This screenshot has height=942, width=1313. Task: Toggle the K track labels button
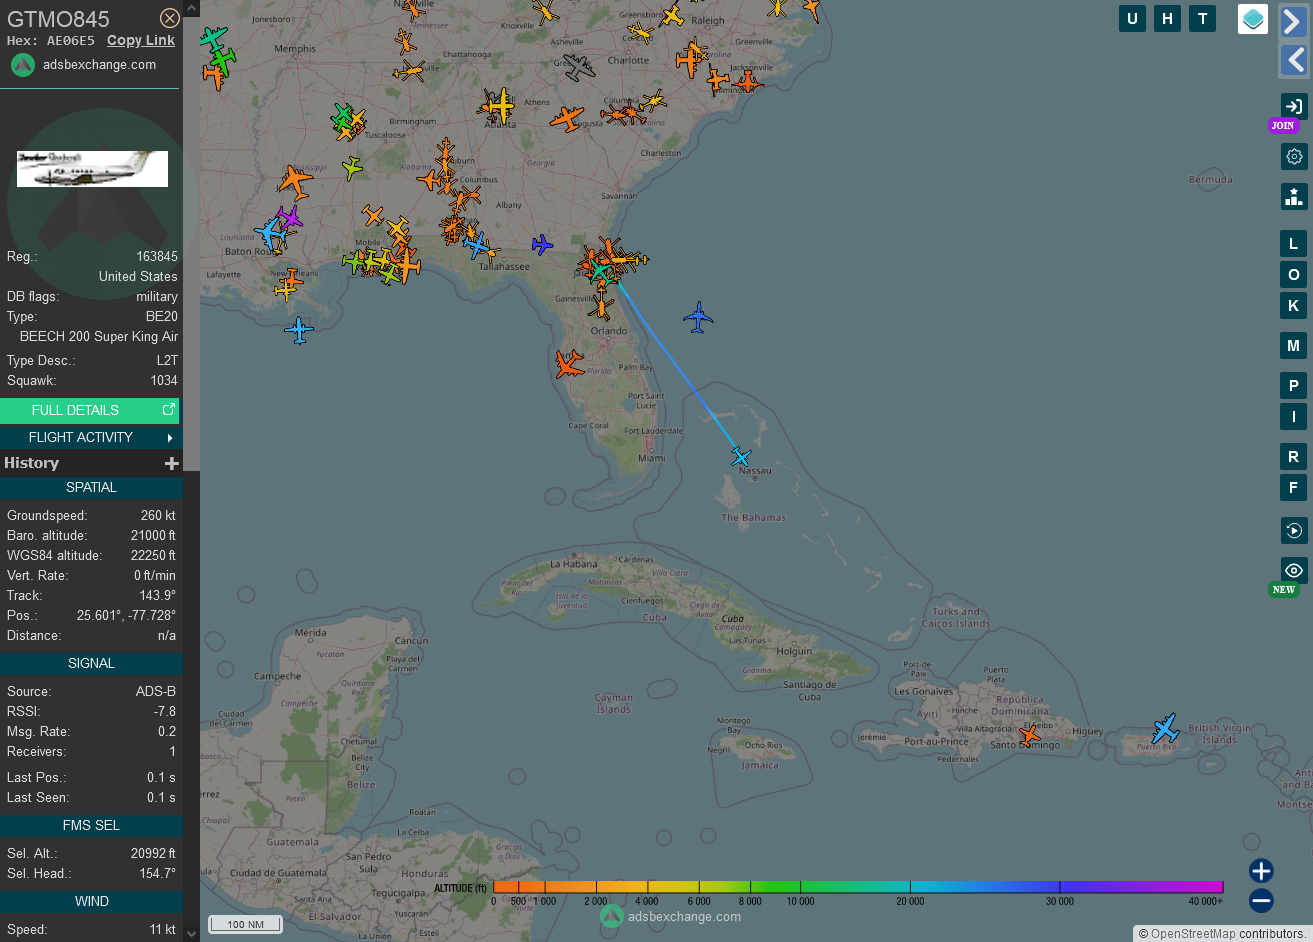1294,306
